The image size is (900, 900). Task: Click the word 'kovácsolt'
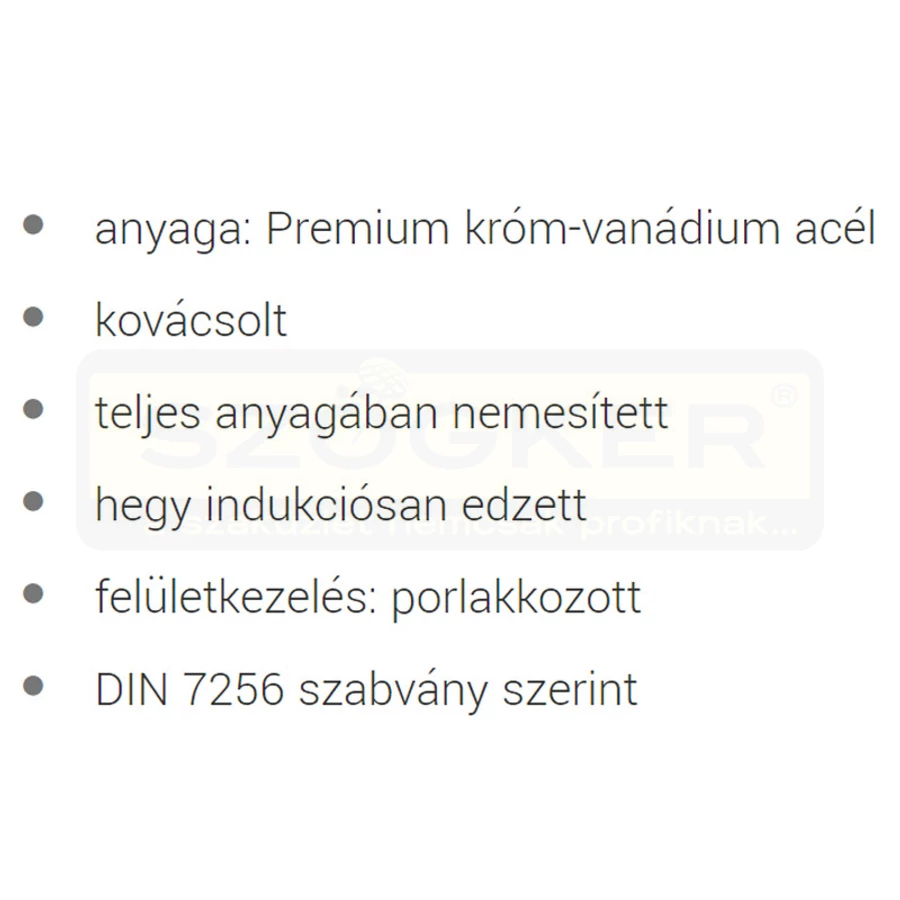tap(191, 319)
